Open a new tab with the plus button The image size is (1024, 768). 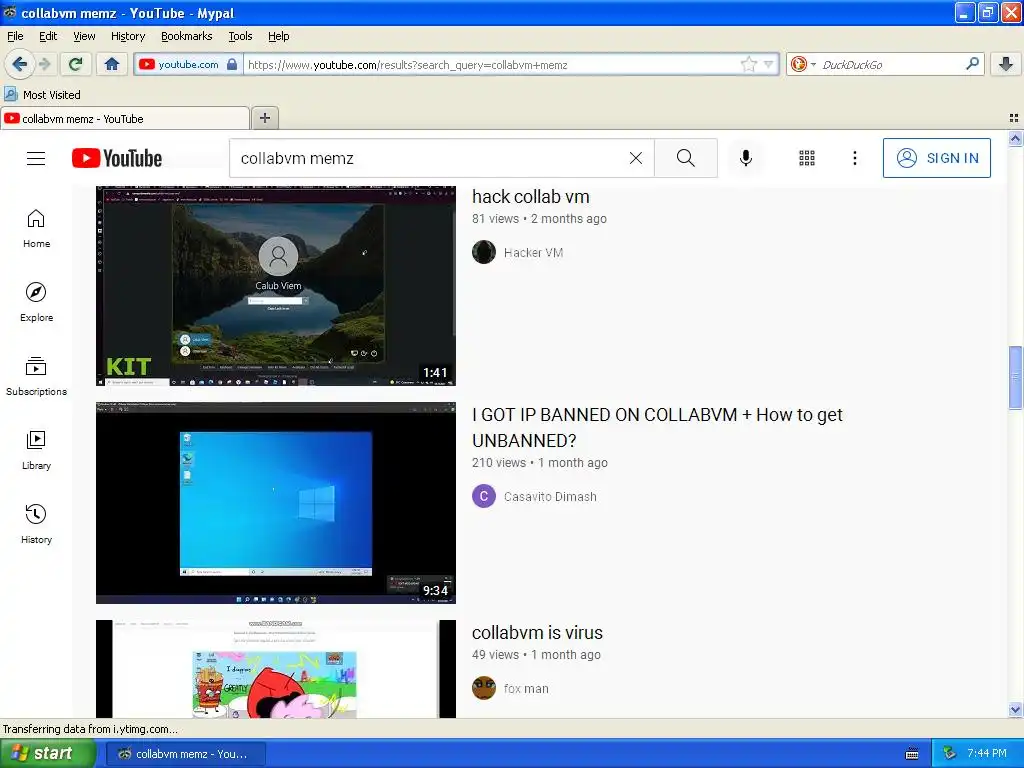click(264, 118)
